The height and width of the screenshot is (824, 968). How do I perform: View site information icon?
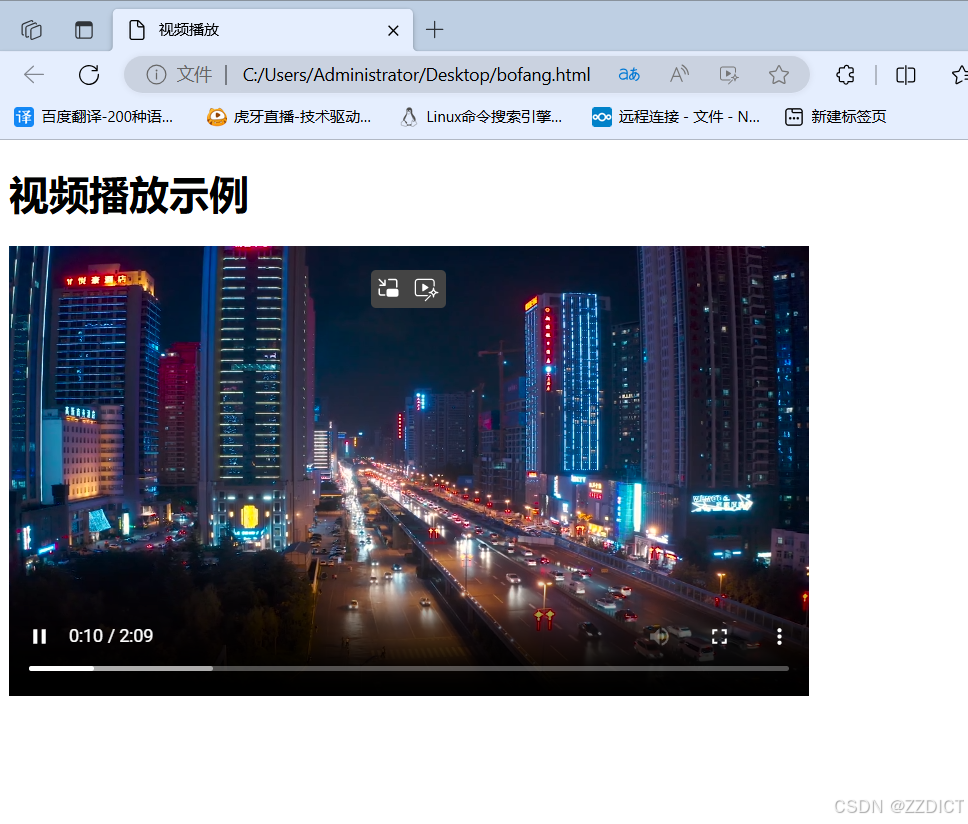(156, 75)
